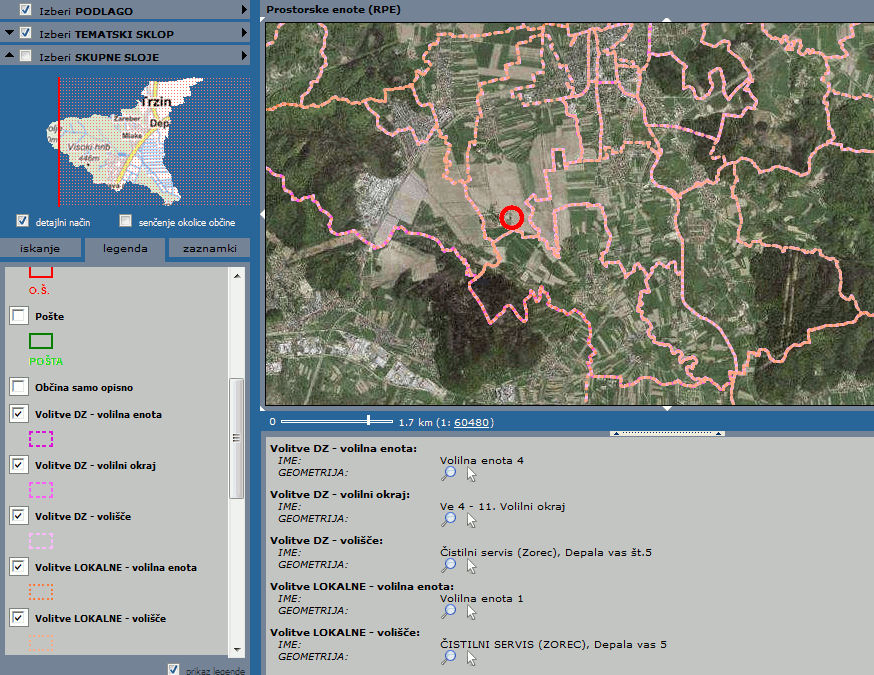Click pointer icon for Volilni okraj geometry

(471, 520)
